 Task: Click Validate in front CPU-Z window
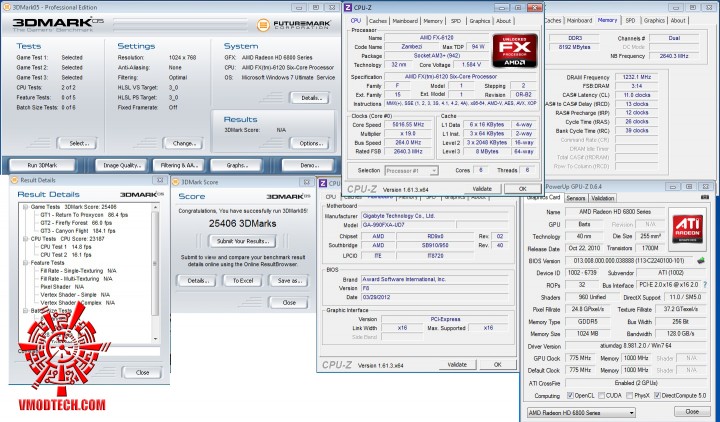[482, 189]
